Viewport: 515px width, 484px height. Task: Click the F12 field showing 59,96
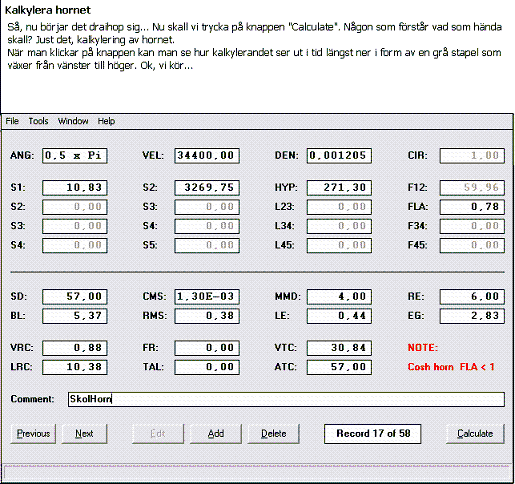472,188
